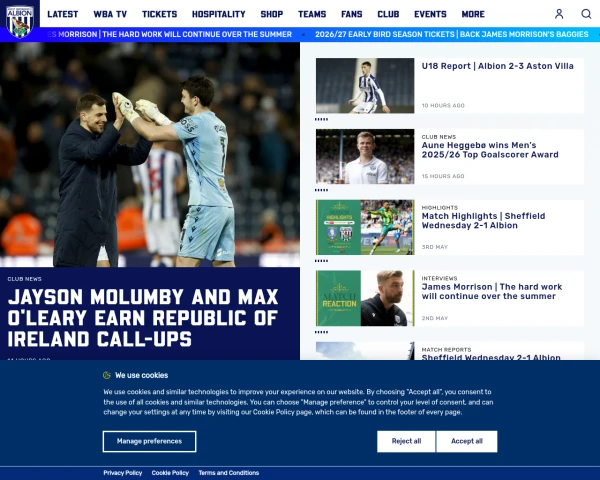Open the Molumby and O'Leary hero photo
The image size is (600, 480).
tap(150, 155)
